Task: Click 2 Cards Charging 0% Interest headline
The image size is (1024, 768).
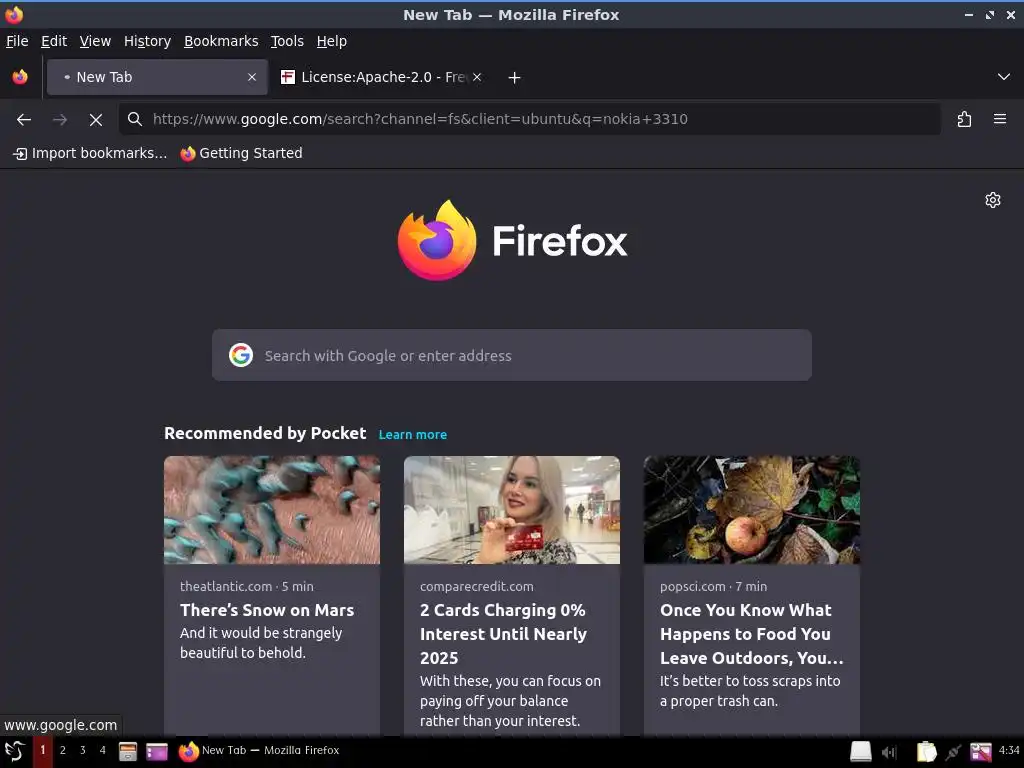Action: (x=504, y=634)
